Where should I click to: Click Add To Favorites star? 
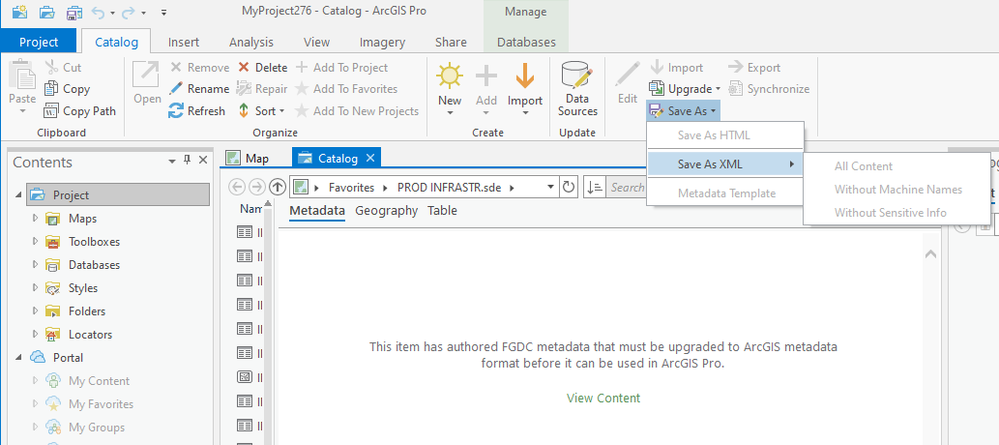(x=346, y=89)
